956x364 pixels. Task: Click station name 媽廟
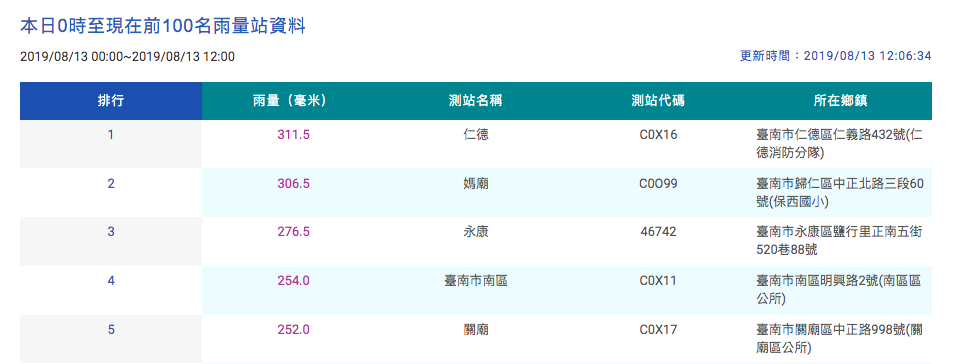[476, 184]
